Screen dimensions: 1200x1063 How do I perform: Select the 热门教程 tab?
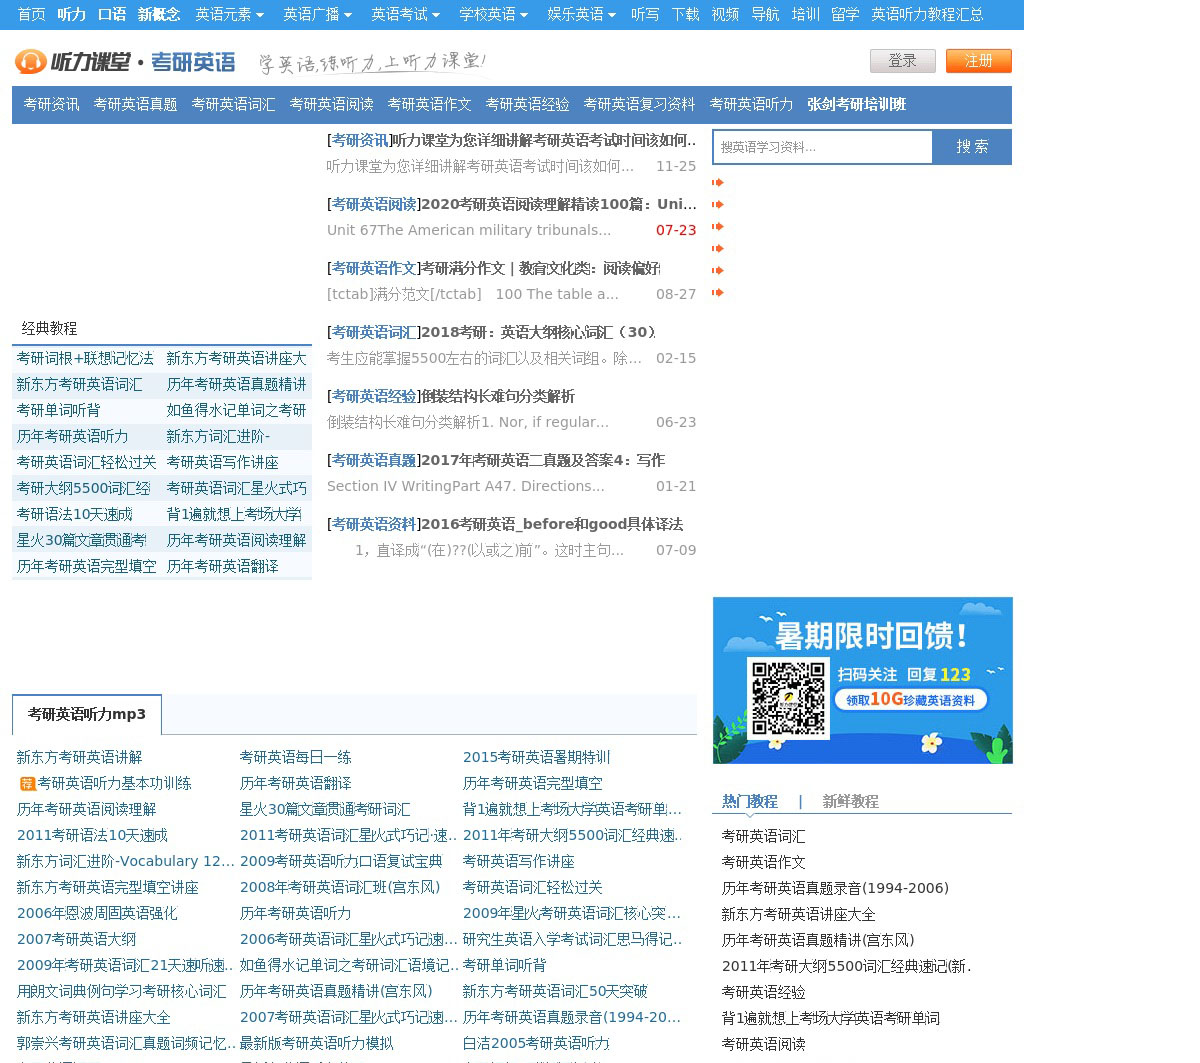(749, 801)
